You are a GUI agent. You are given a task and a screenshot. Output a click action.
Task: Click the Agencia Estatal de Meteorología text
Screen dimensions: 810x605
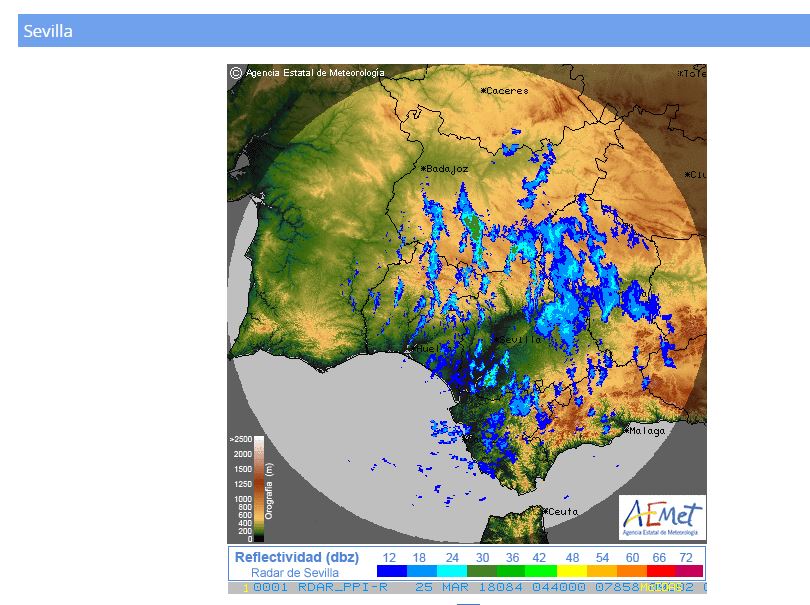(315, 72)
